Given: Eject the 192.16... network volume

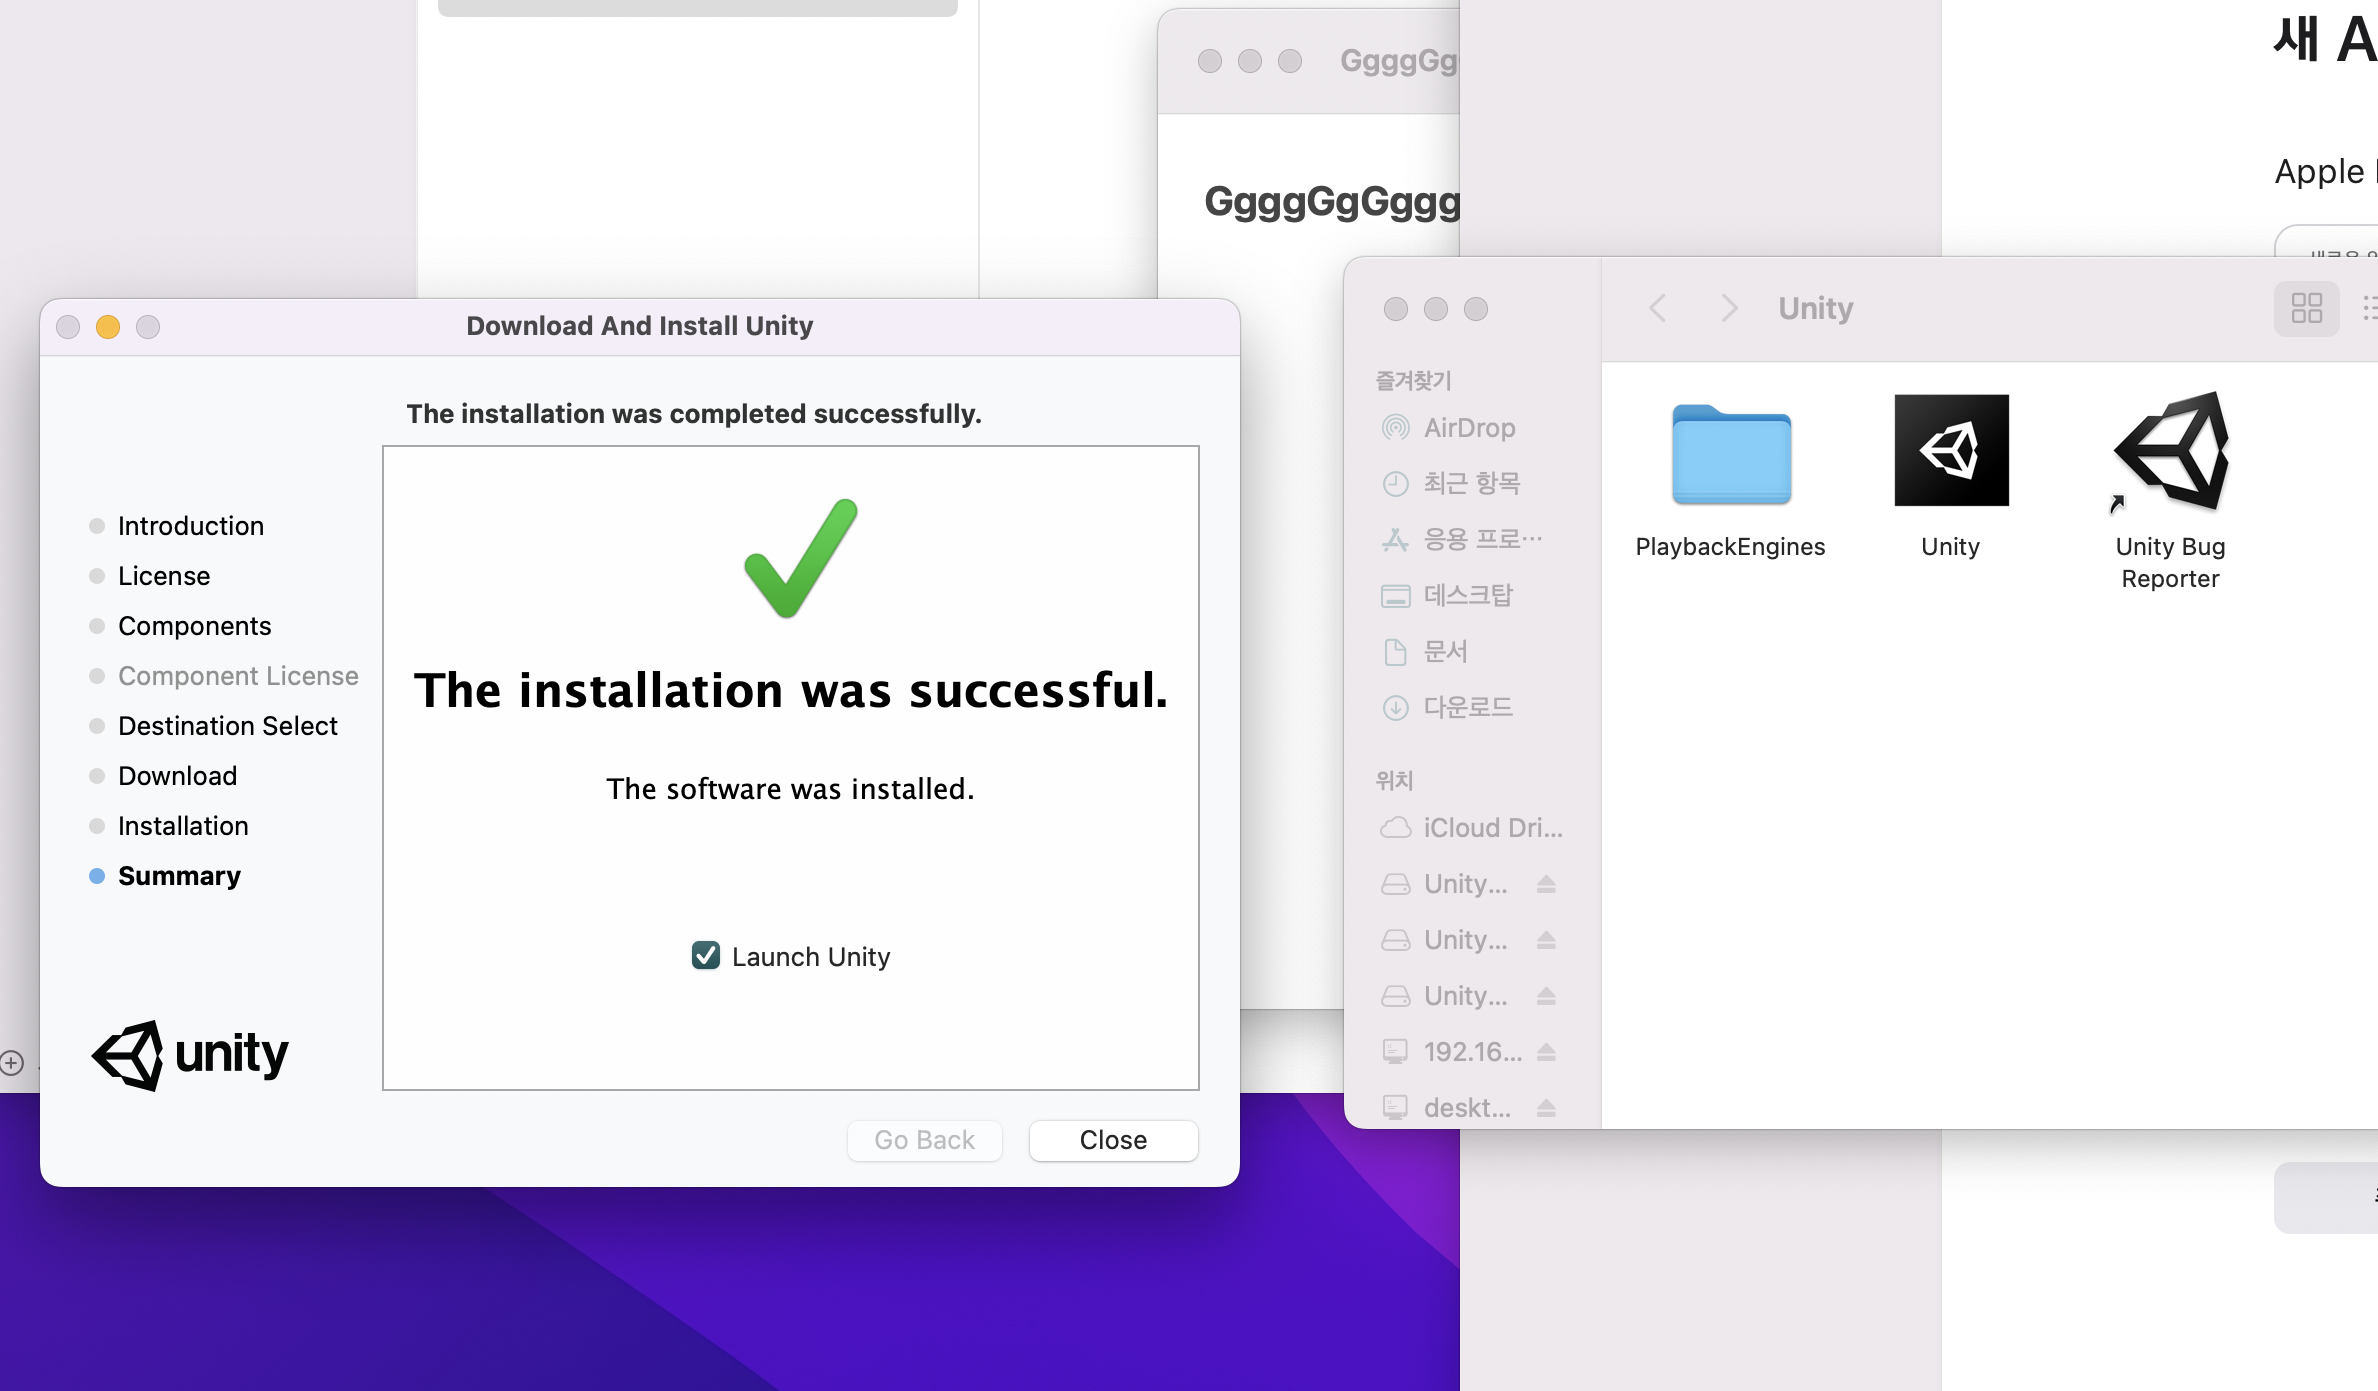Looking at the screenshot, I should point(1546,1052).
